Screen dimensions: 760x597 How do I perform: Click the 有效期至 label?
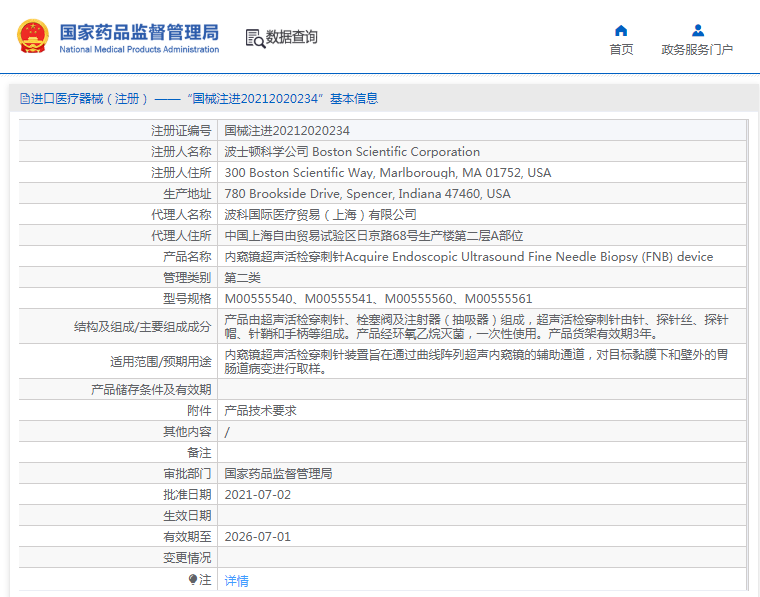coord(187,537)
